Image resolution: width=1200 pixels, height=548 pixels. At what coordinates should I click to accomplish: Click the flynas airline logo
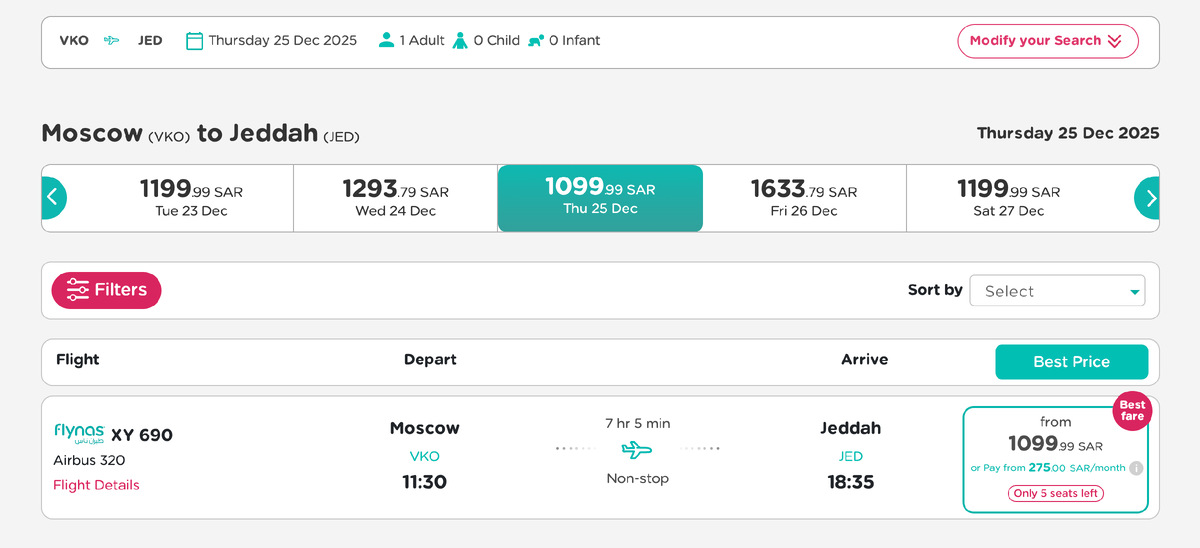79,432
